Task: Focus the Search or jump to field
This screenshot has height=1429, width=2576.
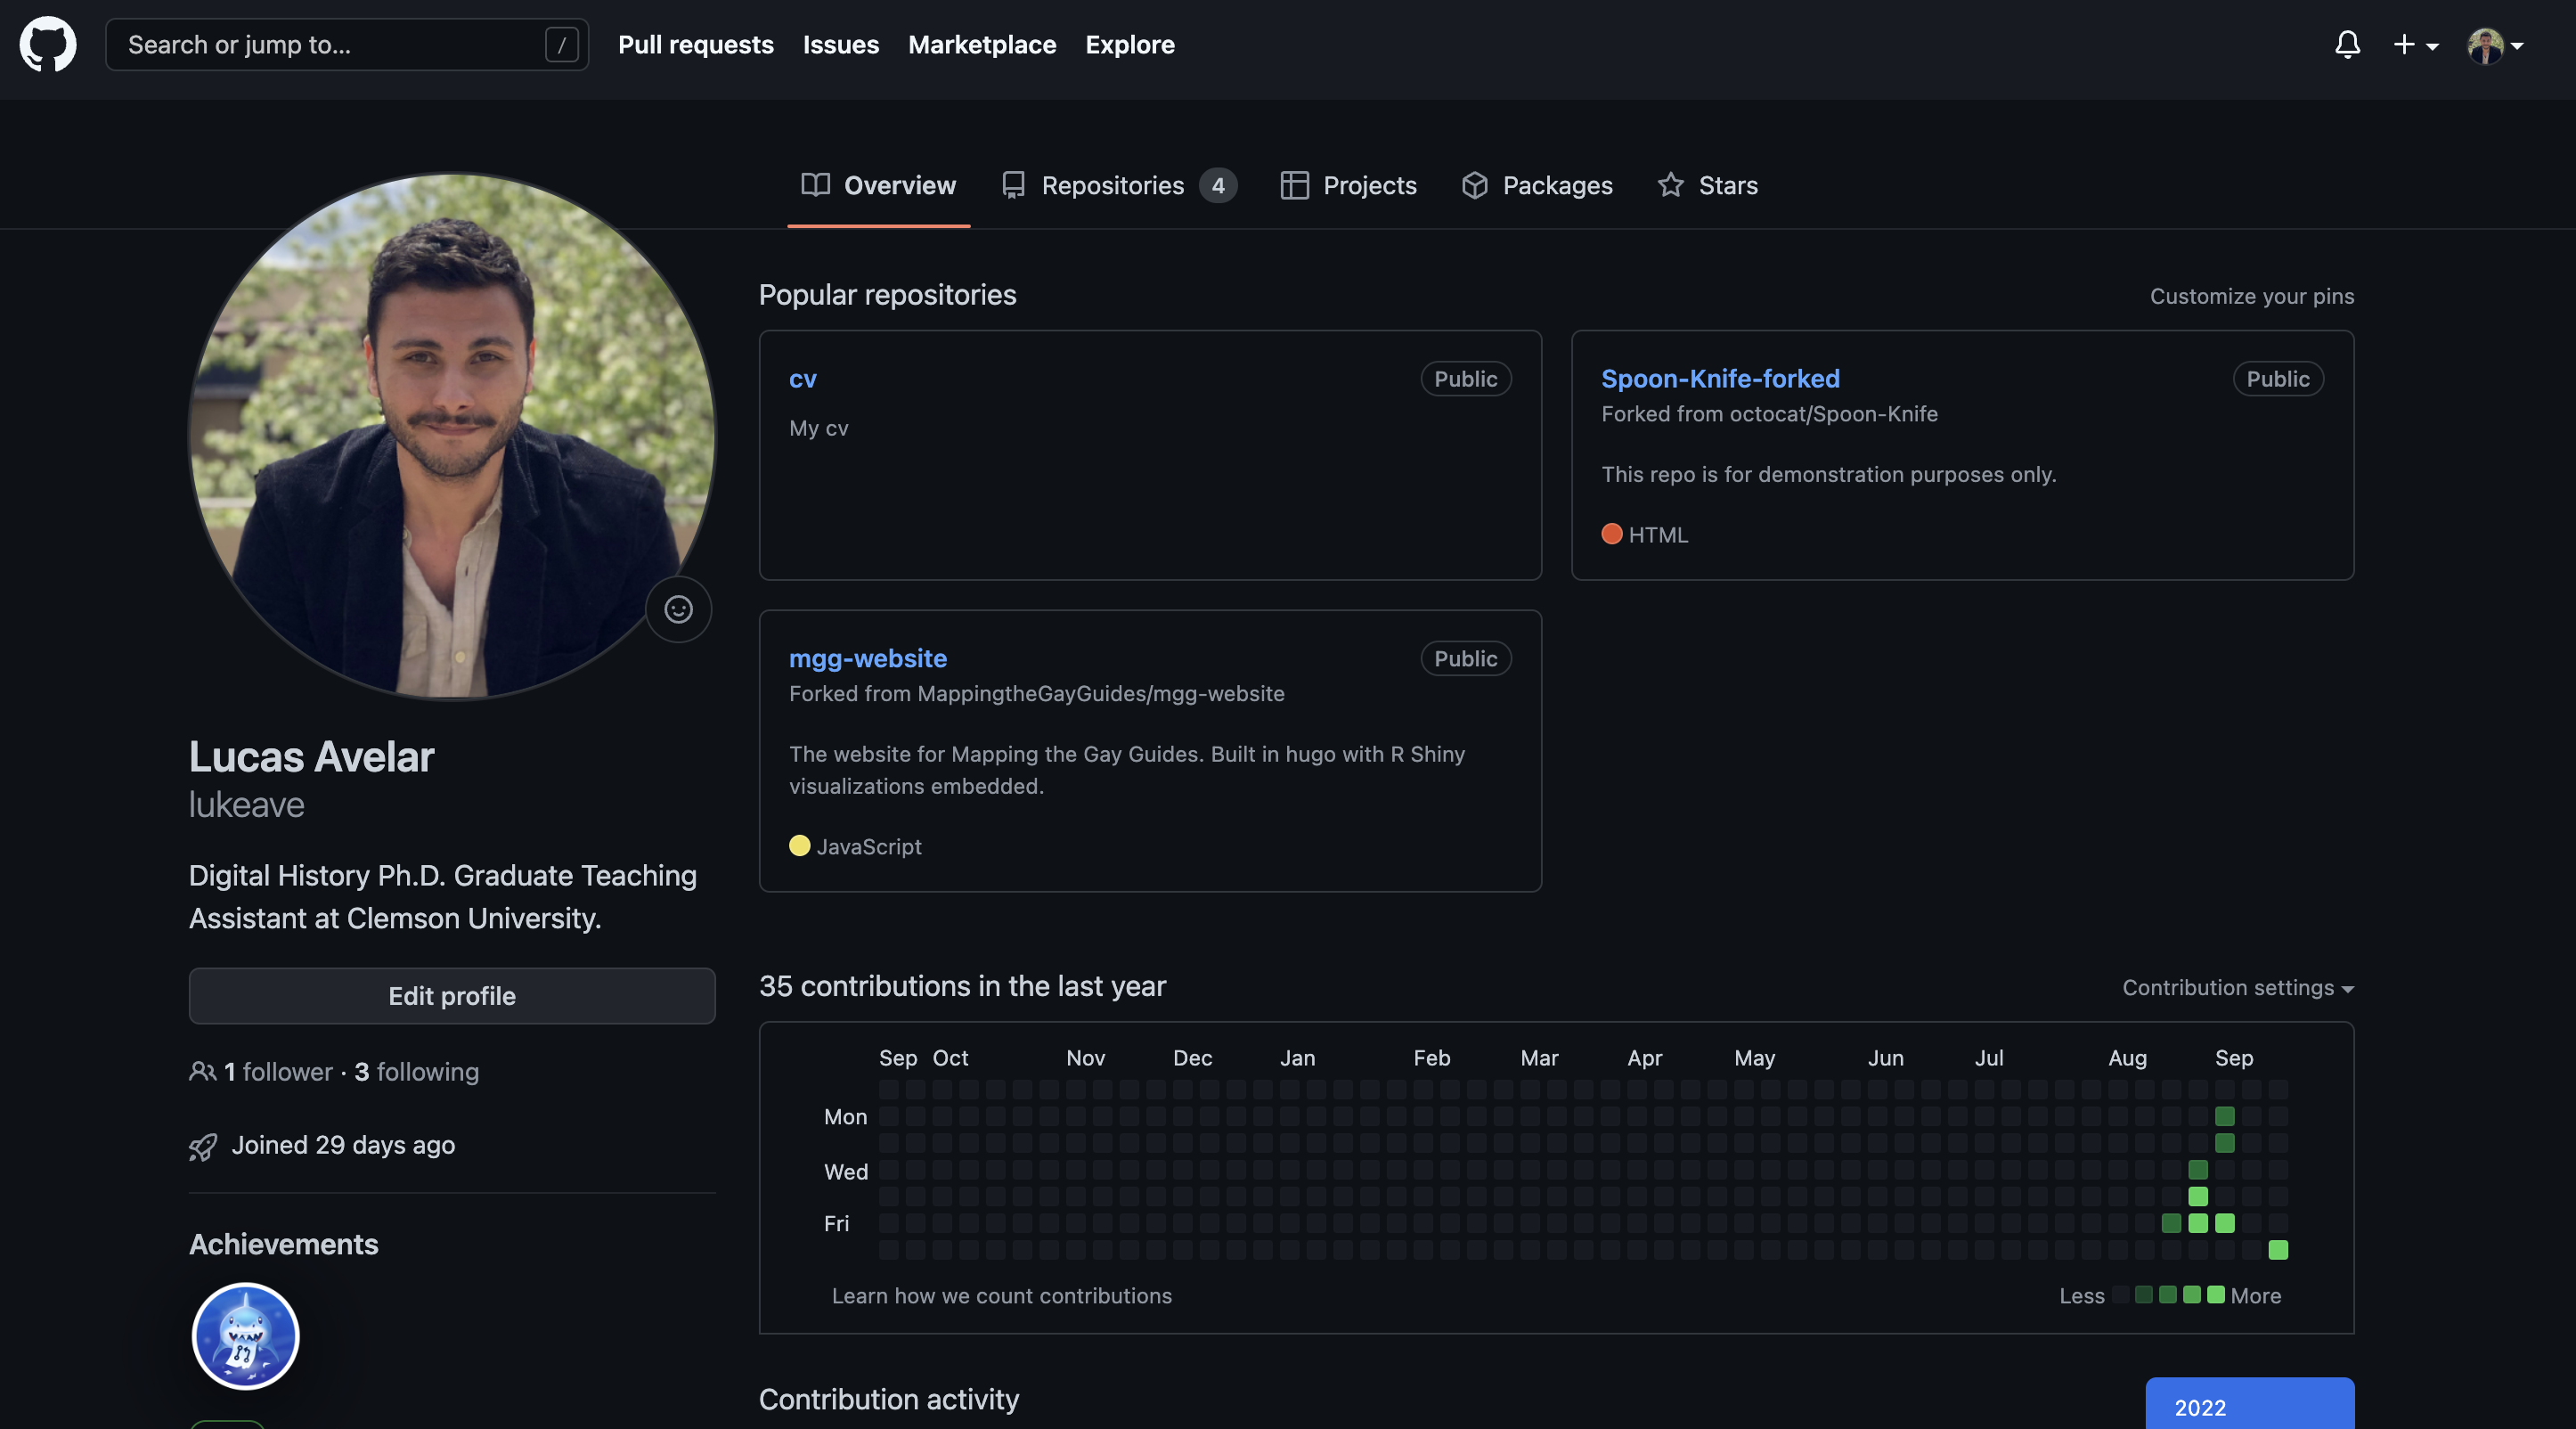Action: [x=330, y=45]
